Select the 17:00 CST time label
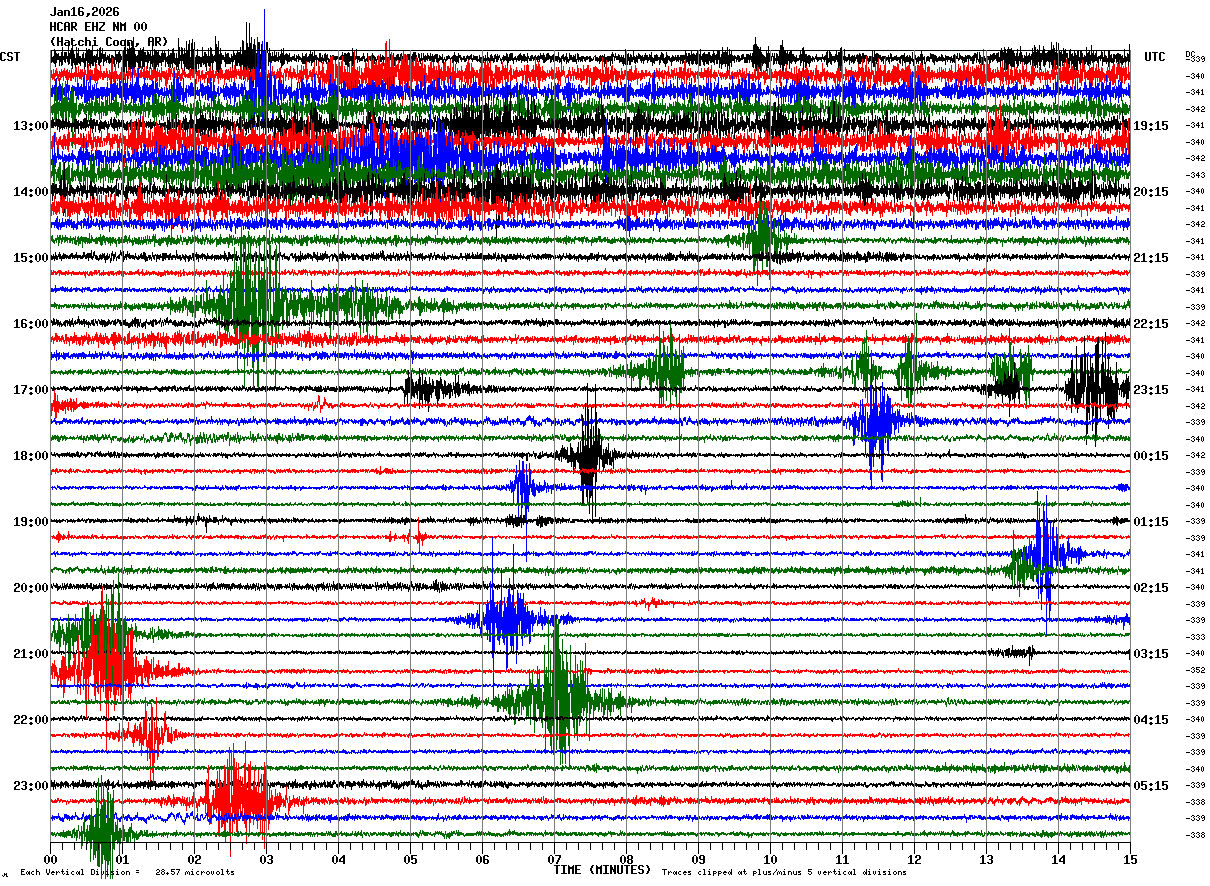1210x886 pixels. pos(31,390)
